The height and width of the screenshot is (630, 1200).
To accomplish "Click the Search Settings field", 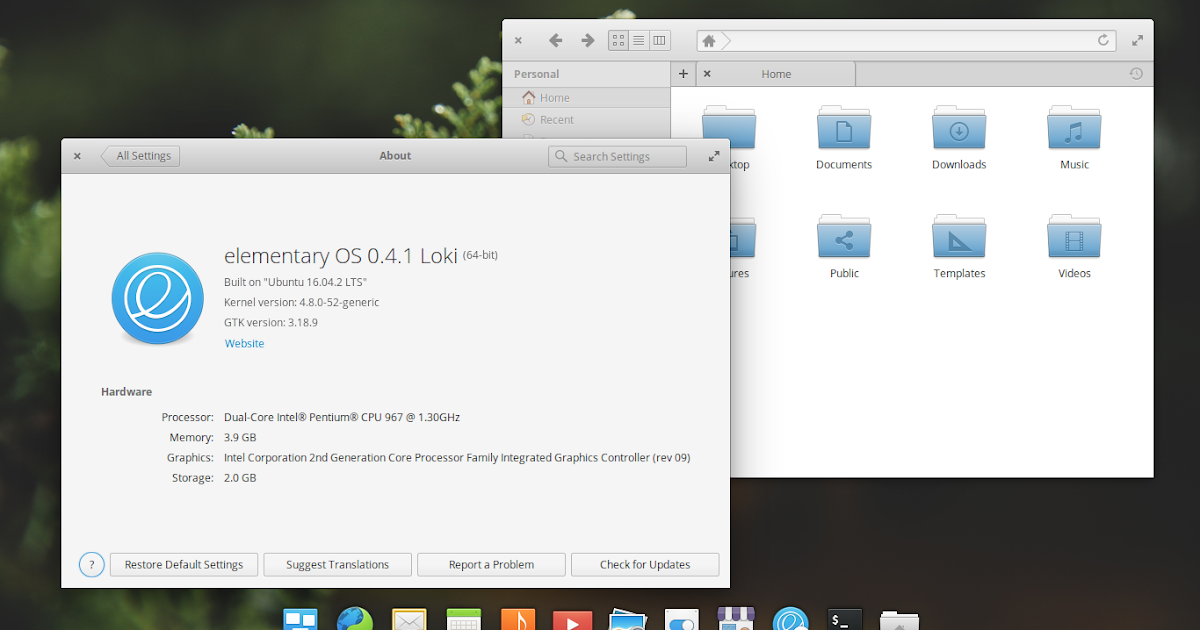I will click(x=617, y=156).
